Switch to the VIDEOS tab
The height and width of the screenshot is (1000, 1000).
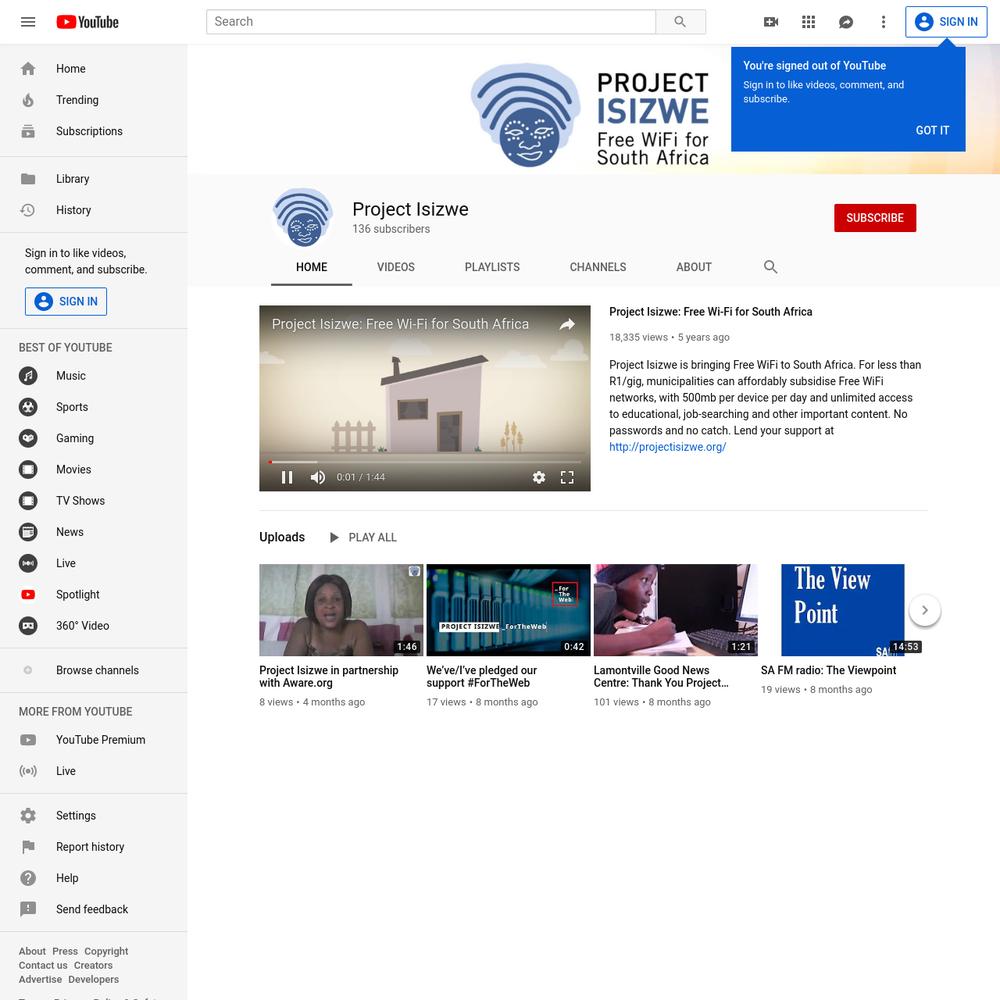point(395,268)
